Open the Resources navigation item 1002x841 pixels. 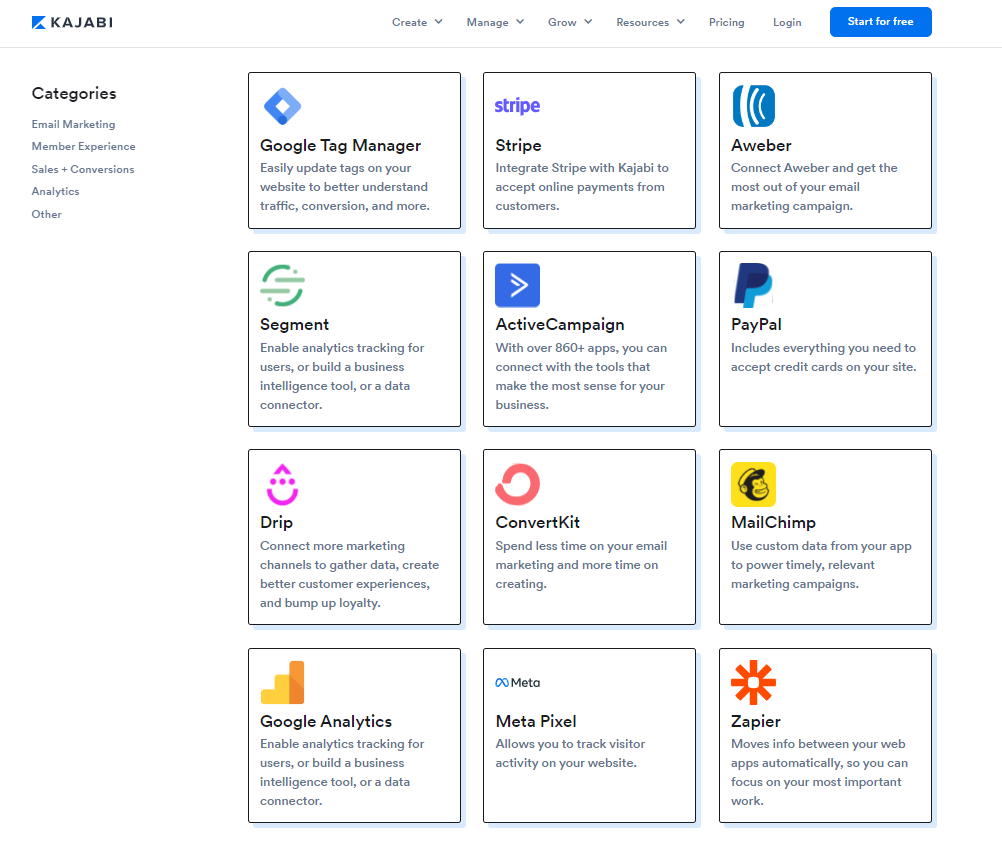(x=643, y=22)
